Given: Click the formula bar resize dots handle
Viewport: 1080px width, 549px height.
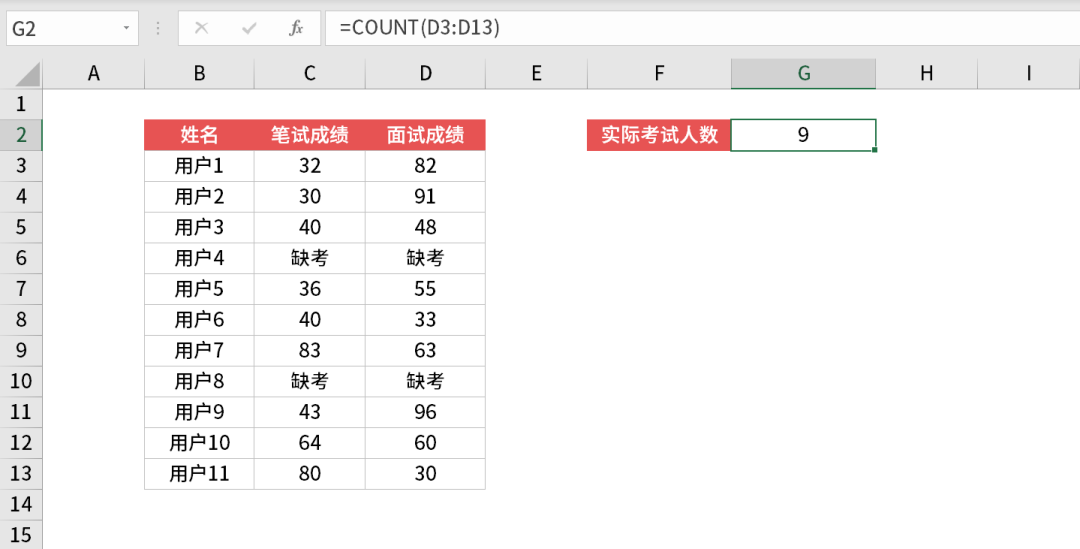Looking at the screenshot, I should pos(157,28).
